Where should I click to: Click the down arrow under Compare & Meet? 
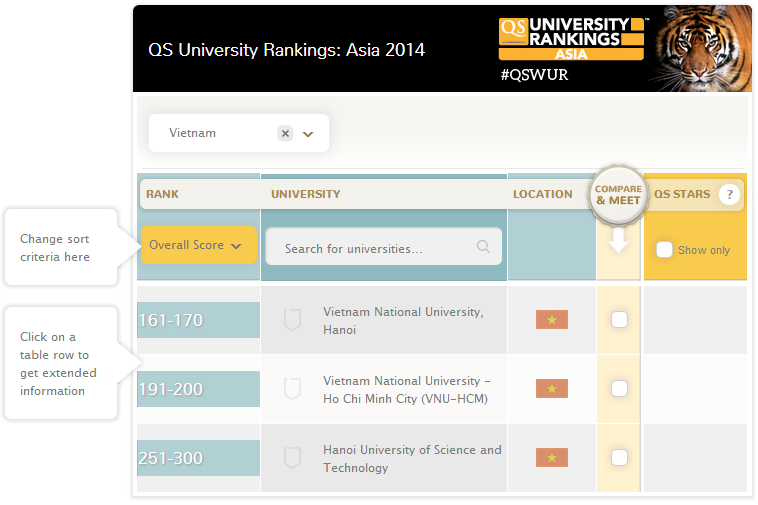tap(618, 240)
